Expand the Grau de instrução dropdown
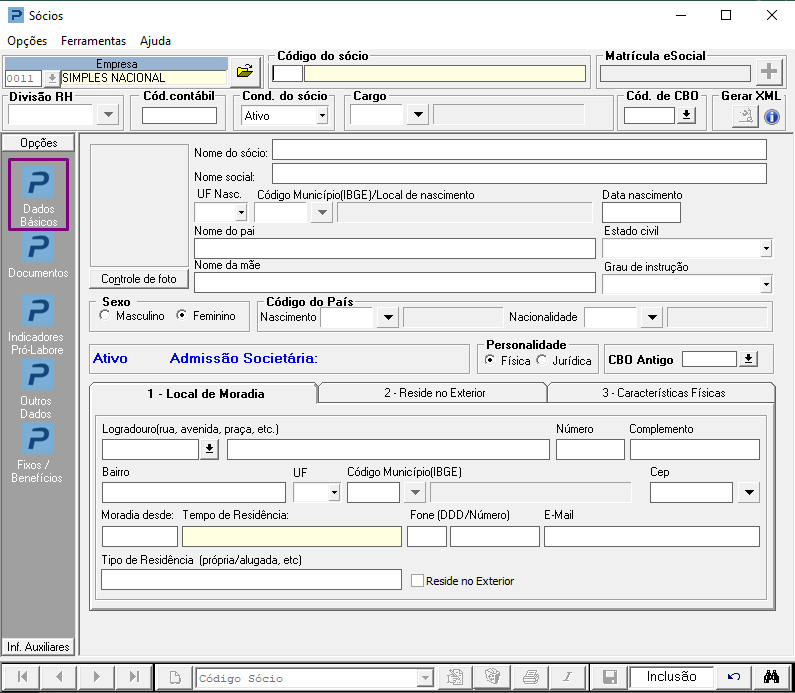Image resolution: width=795 pixels, height=693 pixels. 766,284
